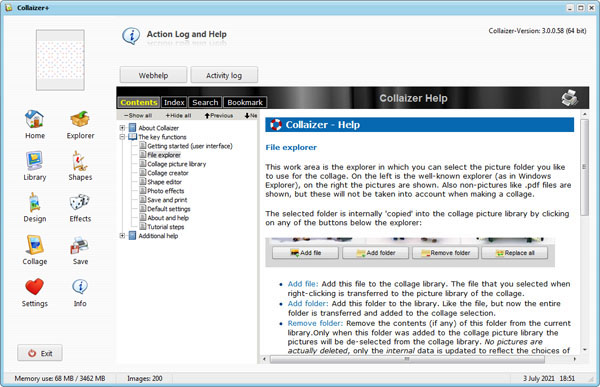Click the 3 July 2021 date in status bar
This screenshot has width=600, height=387.
(539, 378)
